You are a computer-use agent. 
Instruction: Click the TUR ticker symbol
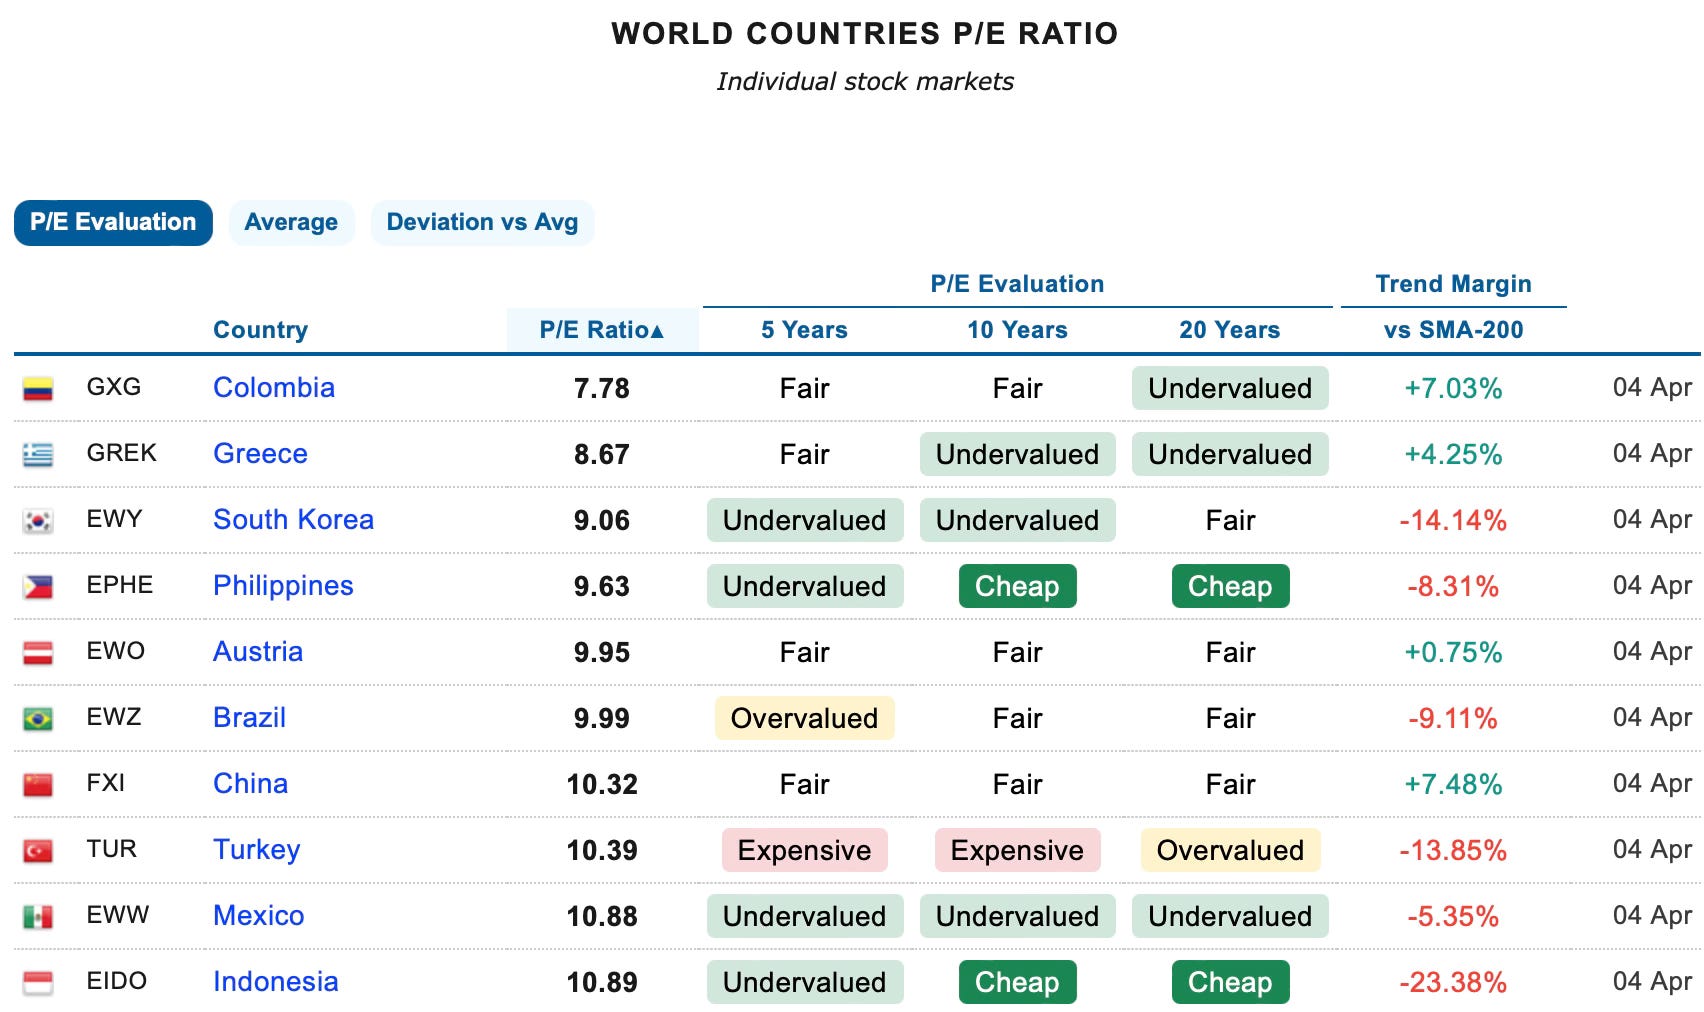click(x=111, y=849)
